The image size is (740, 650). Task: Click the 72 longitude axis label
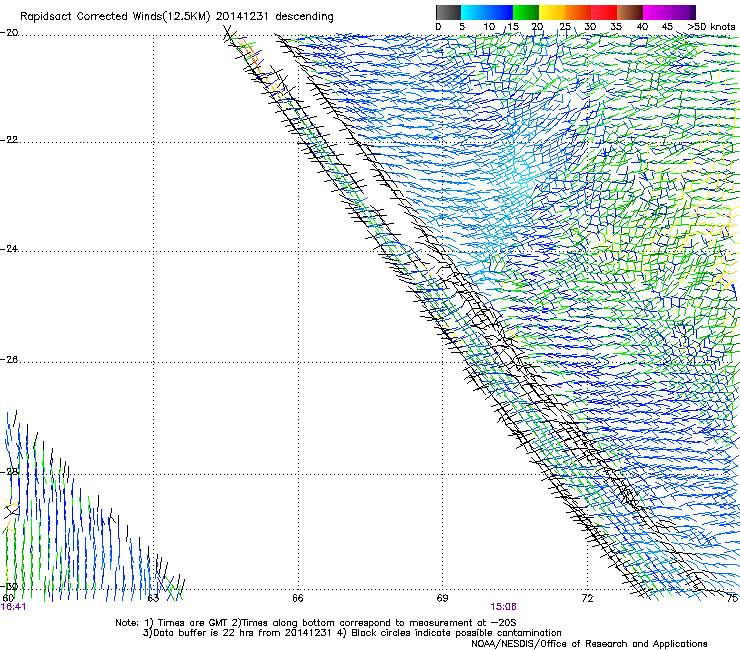click(x=587, y=599)
